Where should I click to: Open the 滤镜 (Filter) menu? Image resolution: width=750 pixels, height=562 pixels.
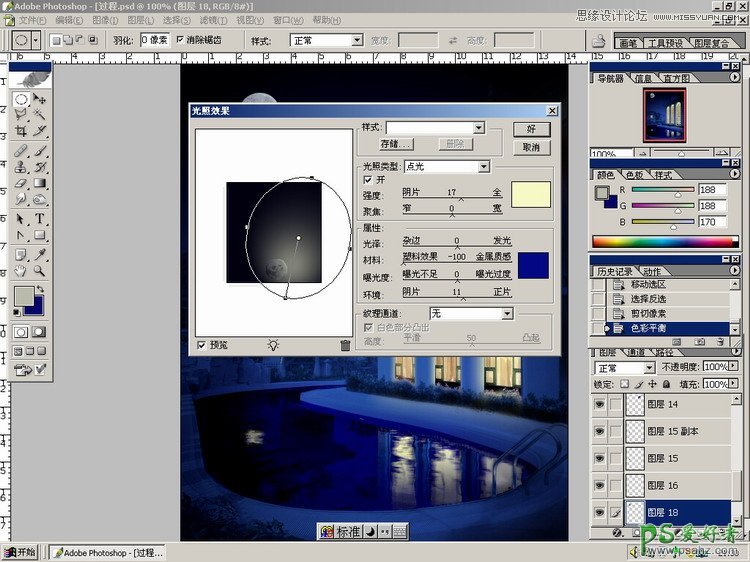pos(212,20)
